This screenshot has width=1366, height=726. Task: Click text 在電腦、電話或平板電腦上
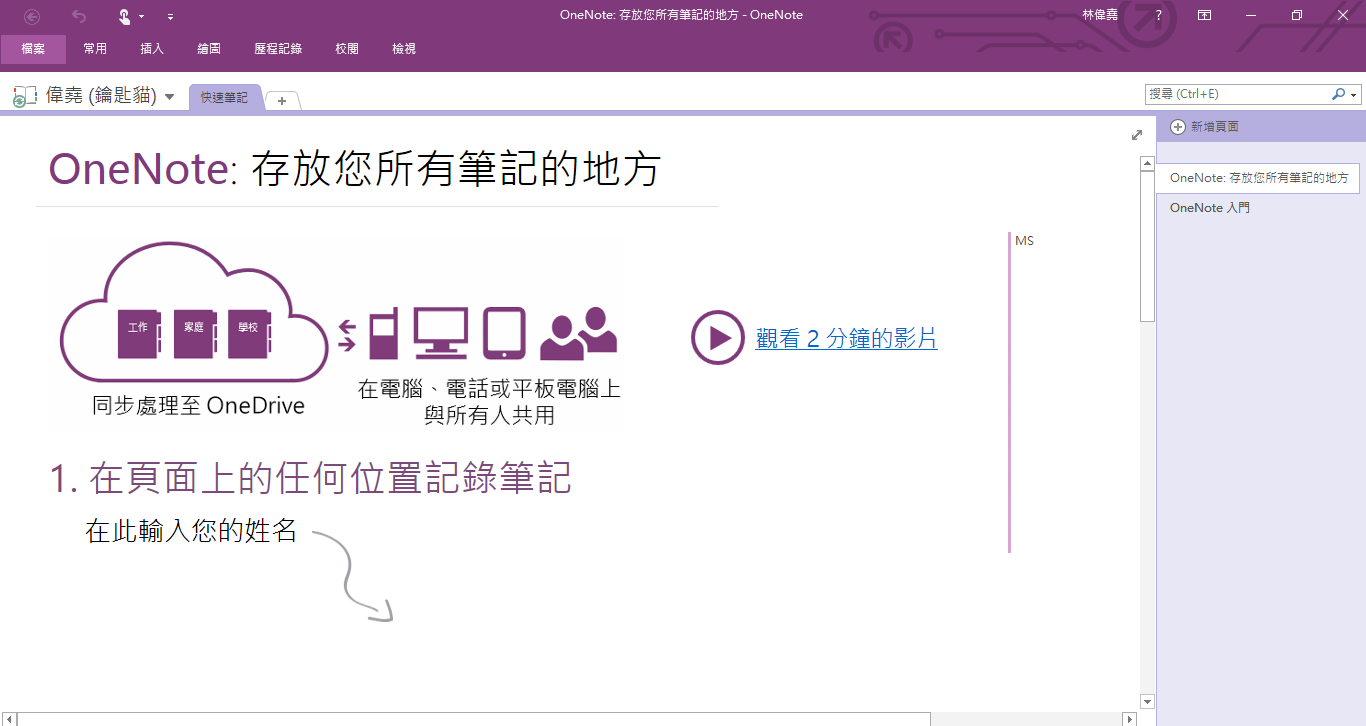click(489, 389)
